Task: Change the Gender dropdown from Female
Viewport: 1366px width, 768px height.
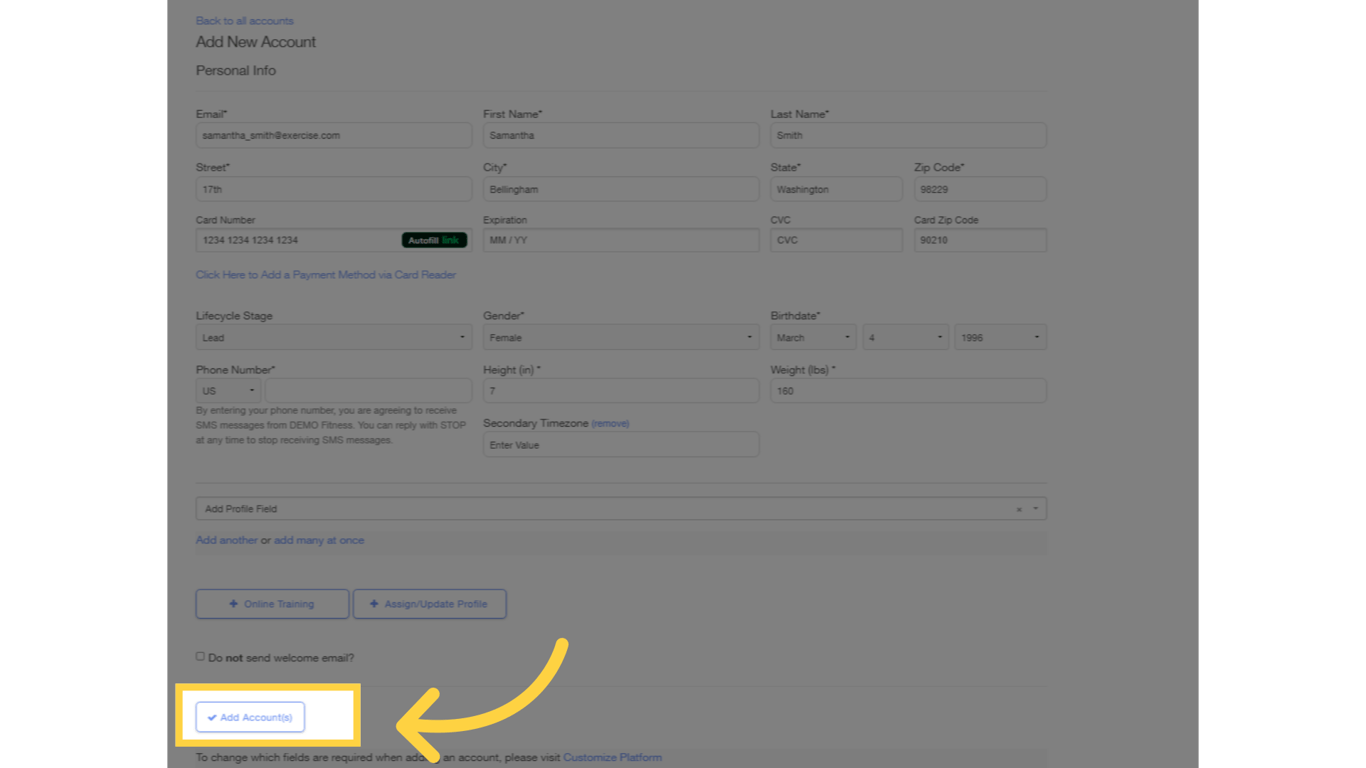Action: (x=620, y=337)
